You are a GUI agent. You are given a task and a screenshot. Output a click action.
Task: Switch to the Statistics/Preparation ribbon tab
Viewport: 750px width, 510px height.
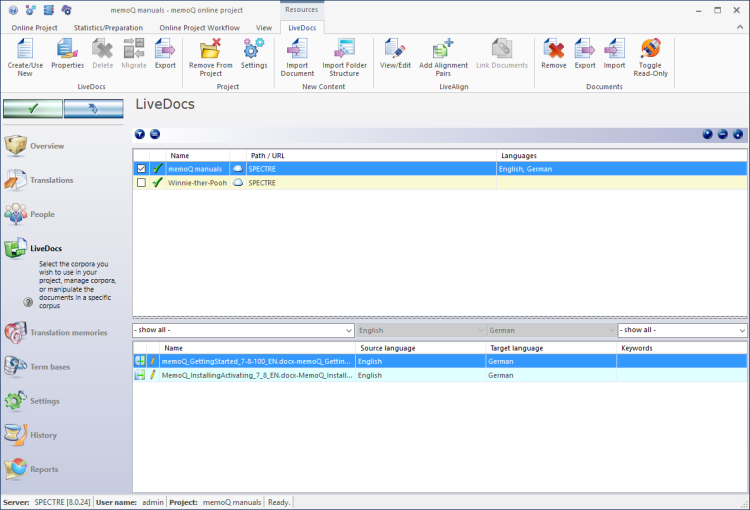pyautogui.click(x=108, y=27)
